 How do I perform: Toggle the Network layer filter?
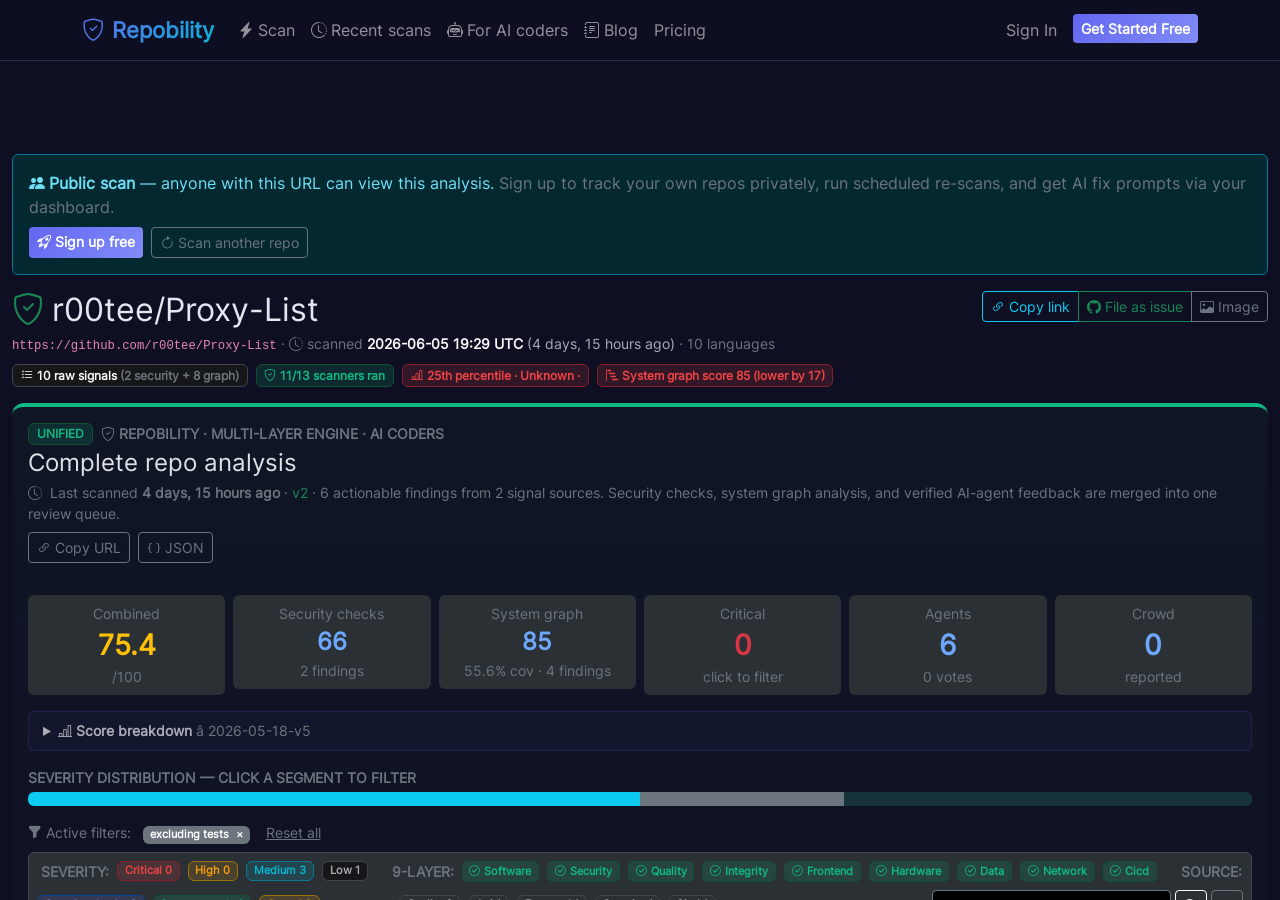(x=1058, y=871)
